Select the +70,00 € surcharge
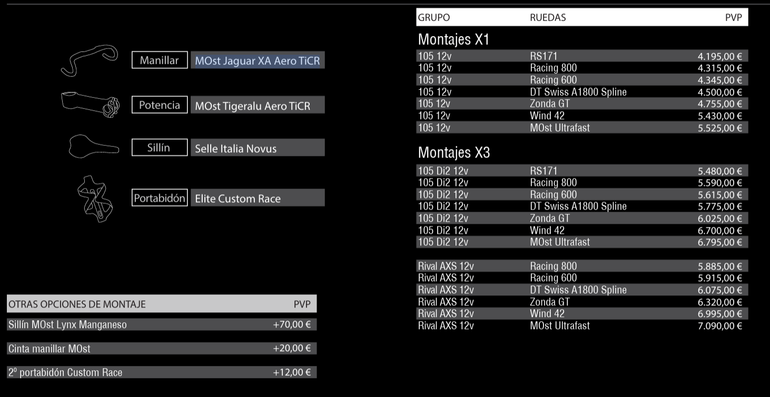Screen dimensions: 770x397 point(292,324)
